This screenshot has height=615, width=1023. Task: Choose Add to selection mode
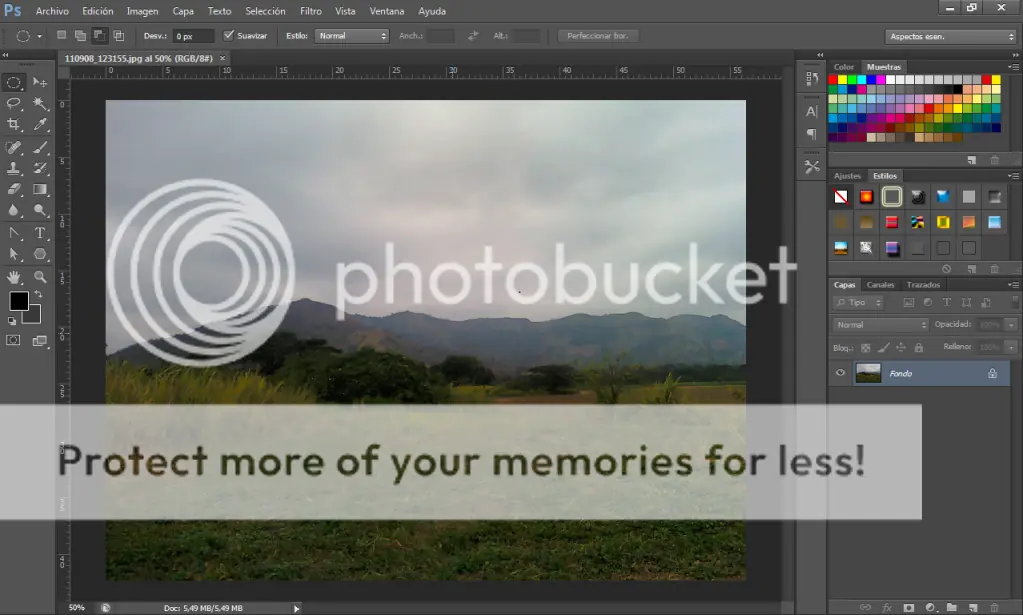point(80,35)
